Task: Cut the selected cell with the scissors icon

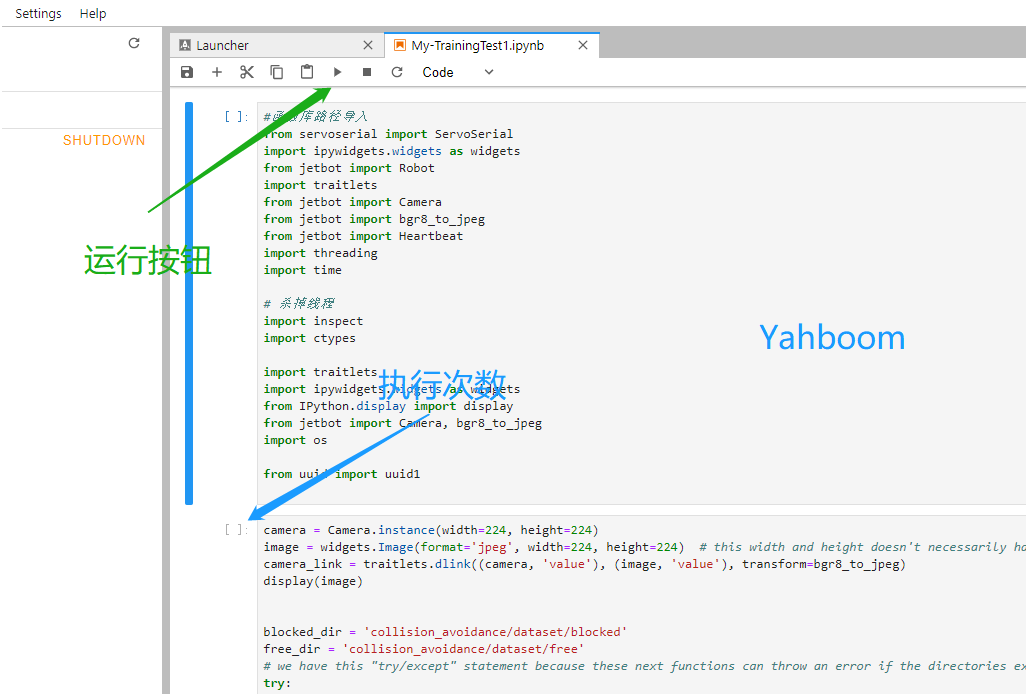Action: pos(247,72)
